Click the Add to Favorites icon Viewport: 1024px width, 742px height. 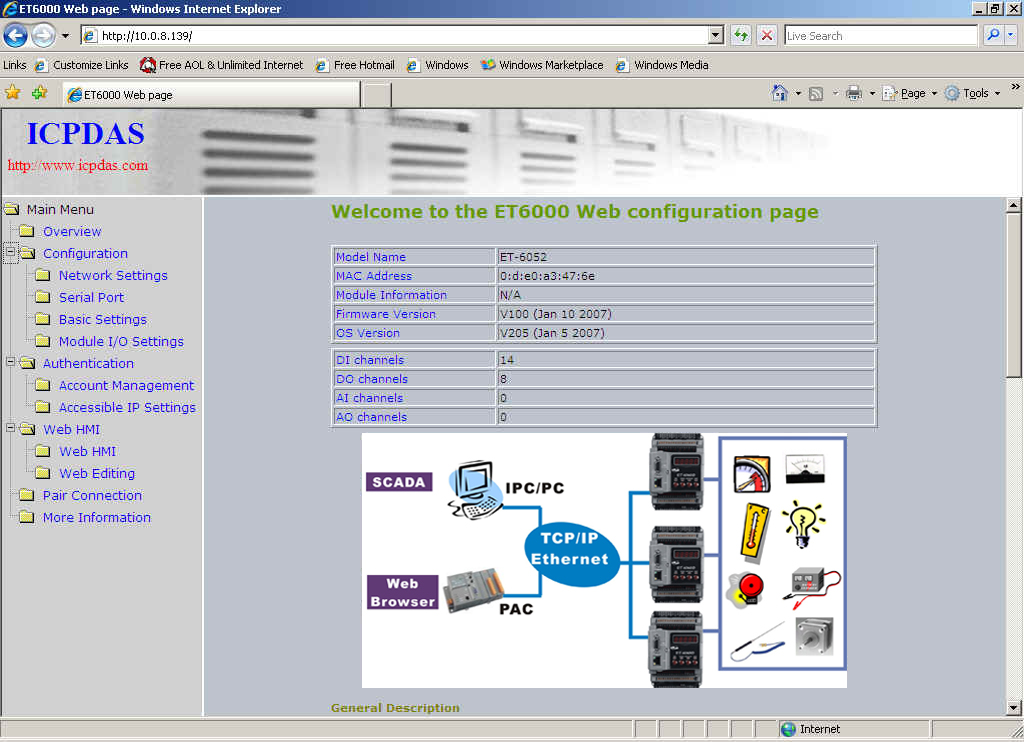coord(40,93)
